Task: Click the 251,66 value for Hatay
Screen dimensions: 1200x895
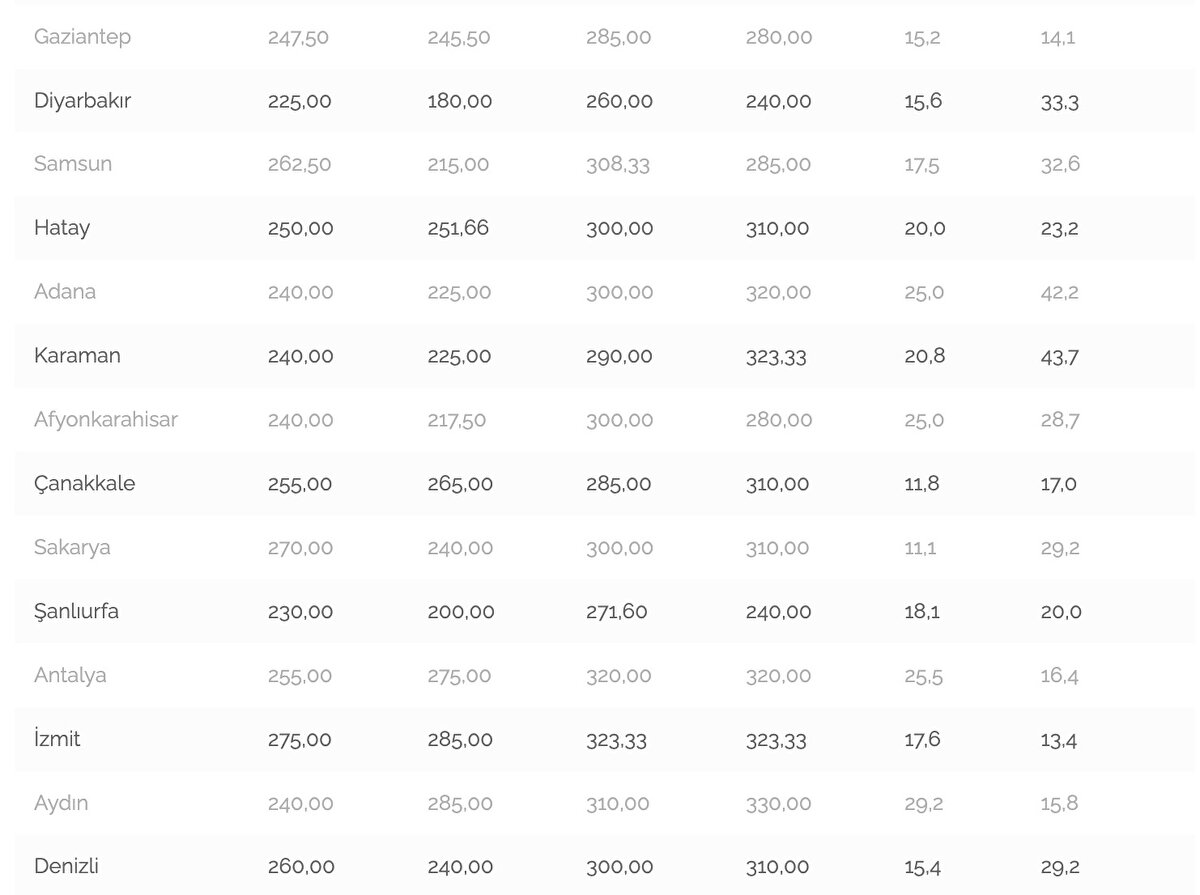Action: pos(458,228)
